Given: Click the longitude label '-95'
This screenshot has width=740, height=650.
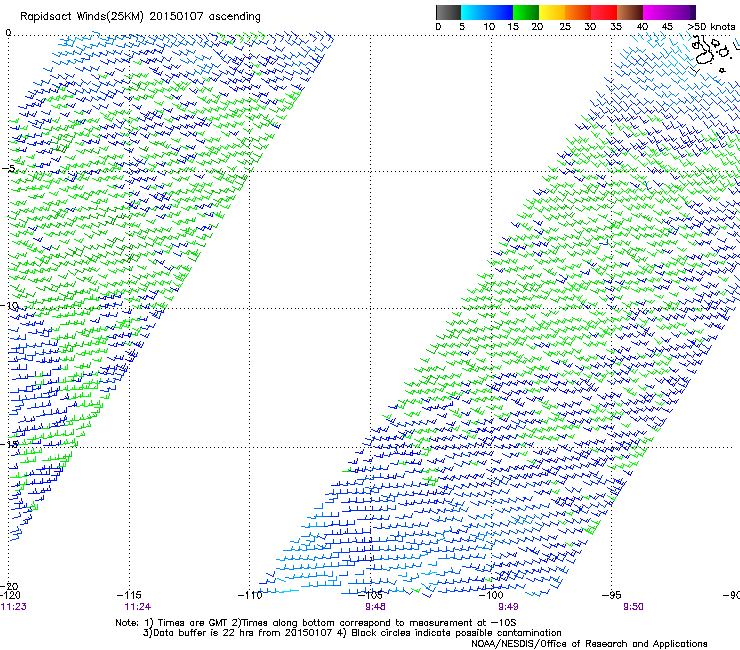Looking at the screenshot, I should [x=612, y=595].
